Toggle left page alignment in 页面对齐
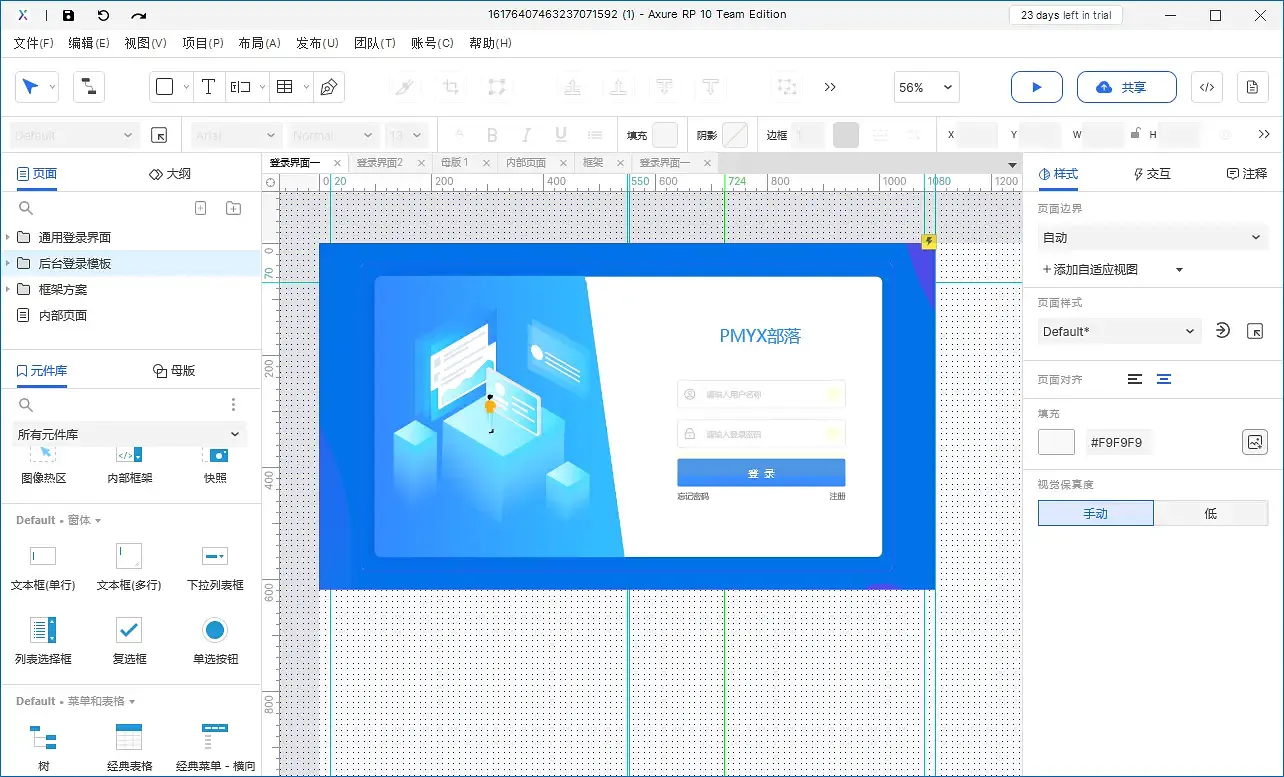This screenshot has width=1284, height=777. [1137, 378]
